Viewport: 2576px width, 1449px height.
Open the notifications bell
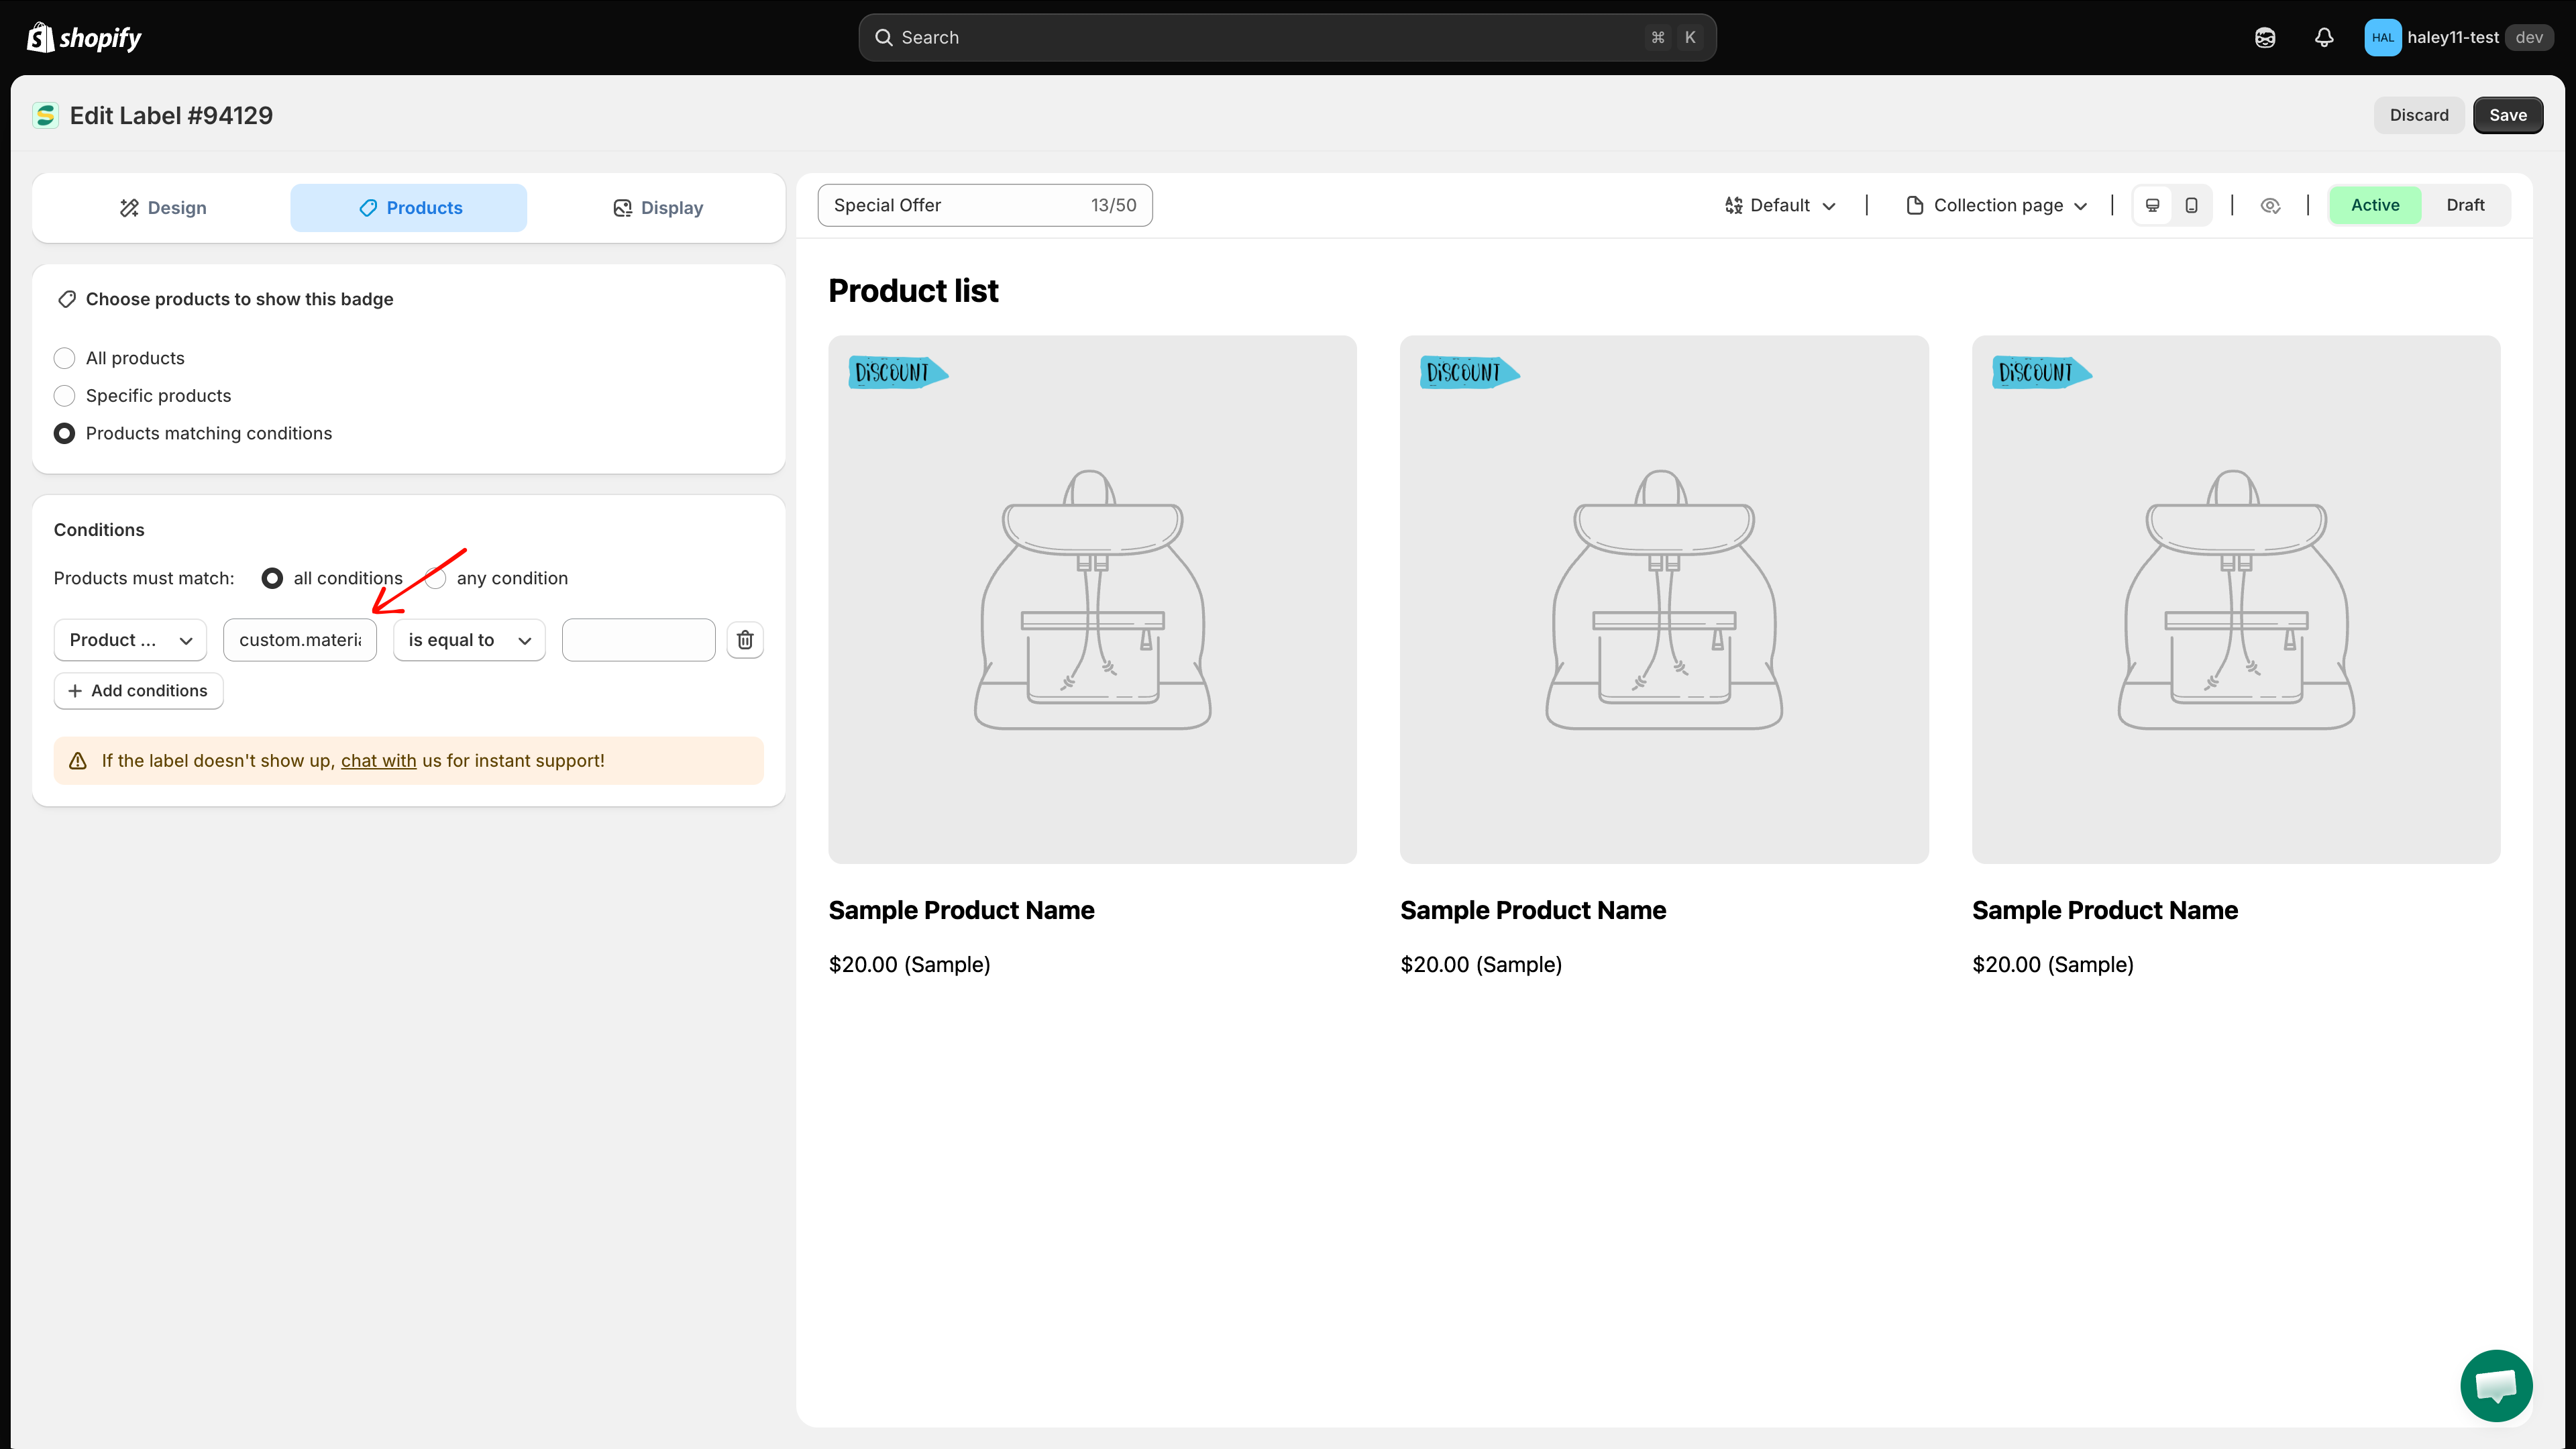2324,37
